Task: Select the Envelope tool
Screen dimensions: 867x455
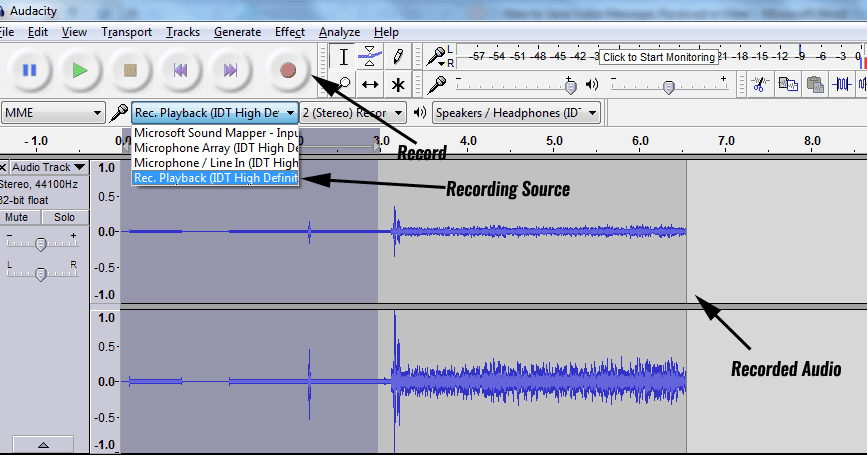Action: pyautogui.click(x=369, y=57)
